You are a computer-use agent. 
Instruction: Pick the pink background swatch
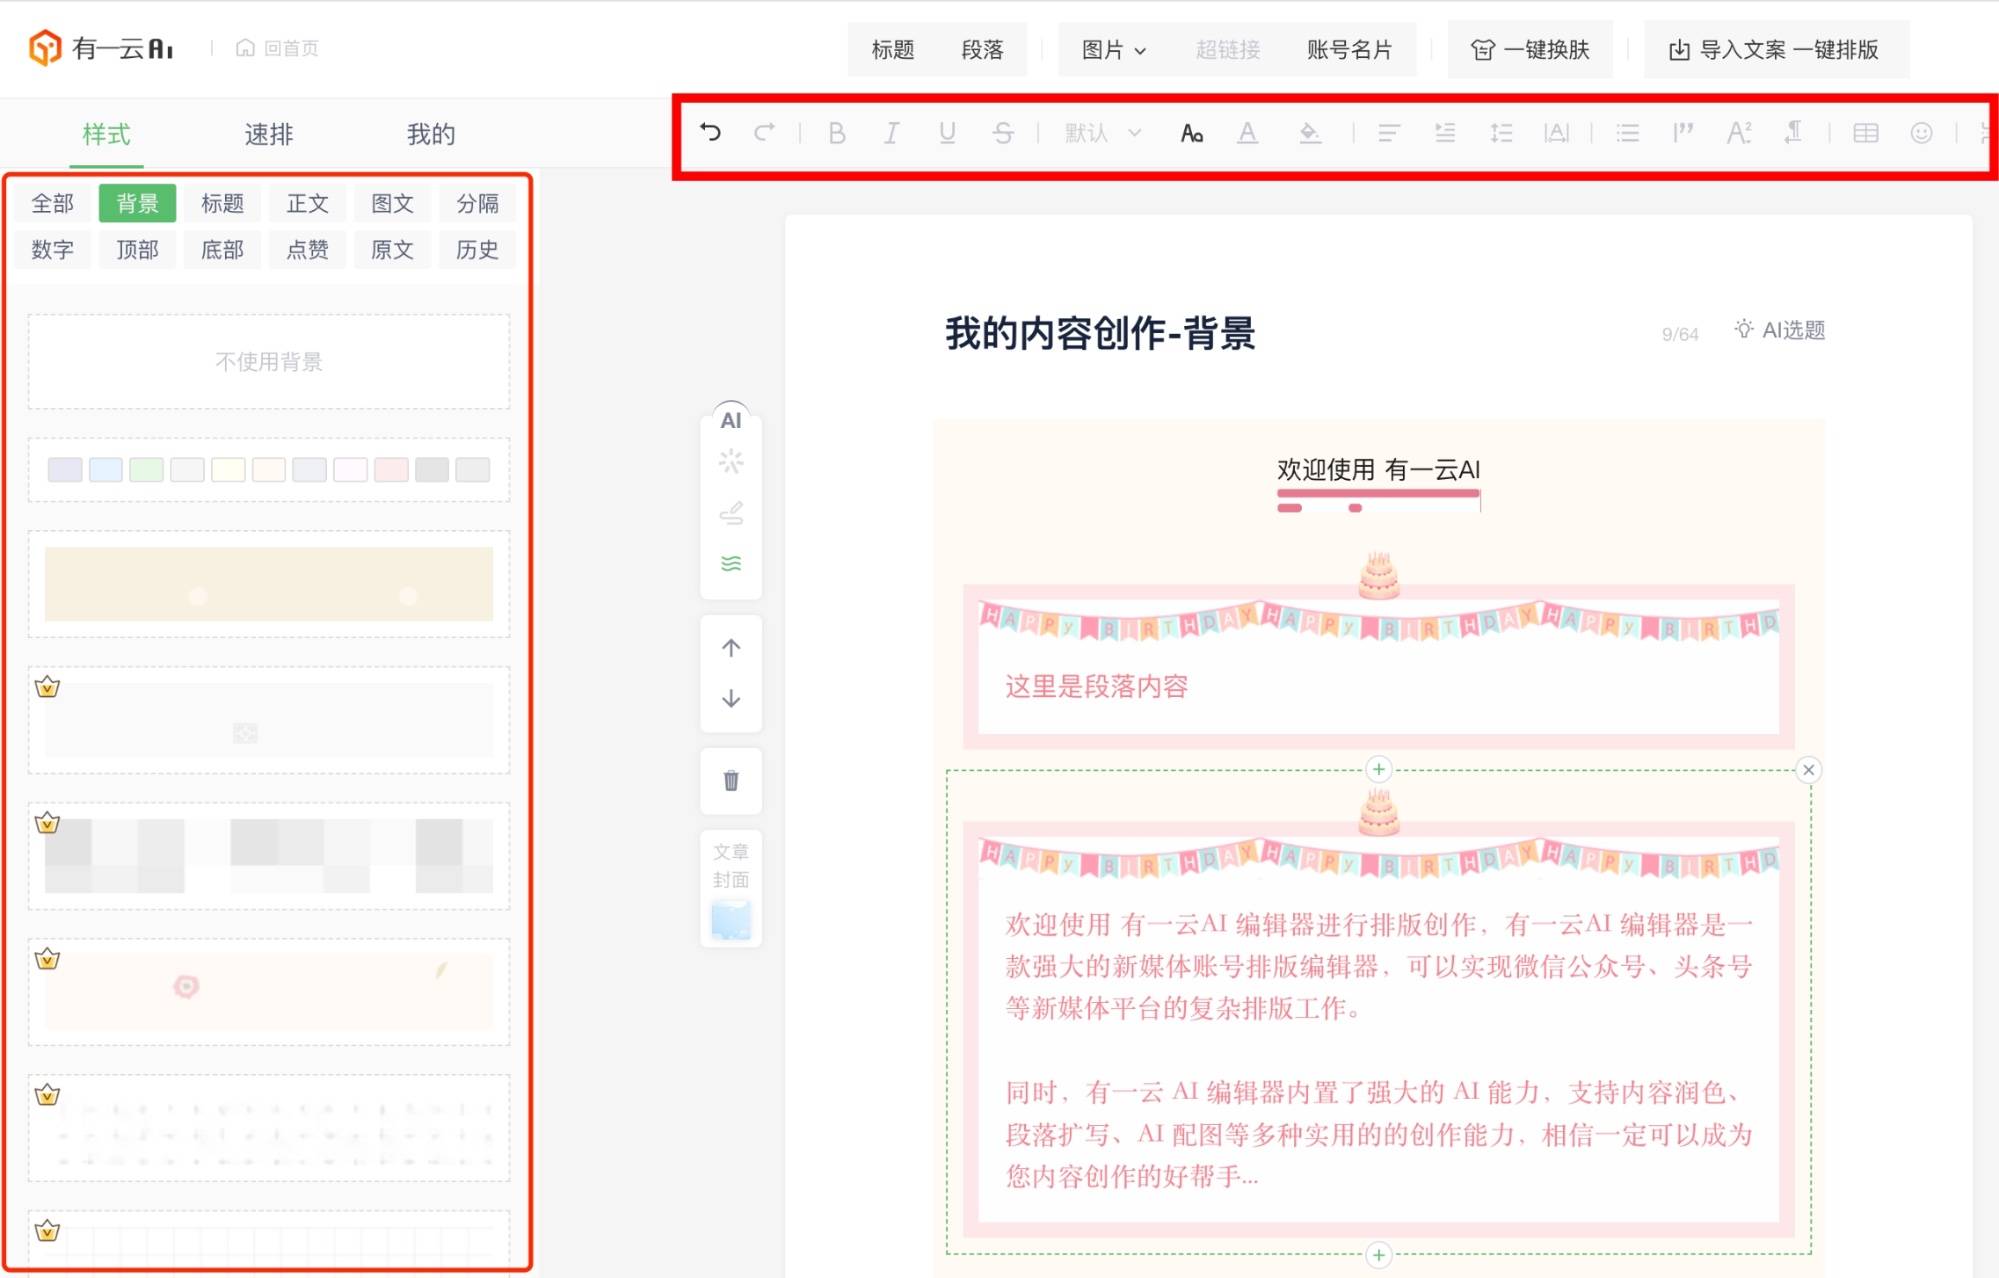[391, 469]
